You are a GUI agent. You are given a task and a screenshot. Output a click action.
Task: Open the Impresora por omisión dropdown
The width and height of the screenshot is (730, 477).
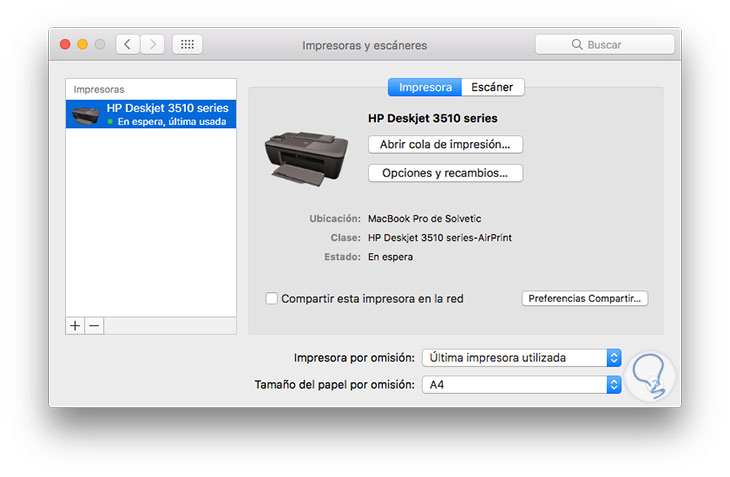click(x=521, y=358)
